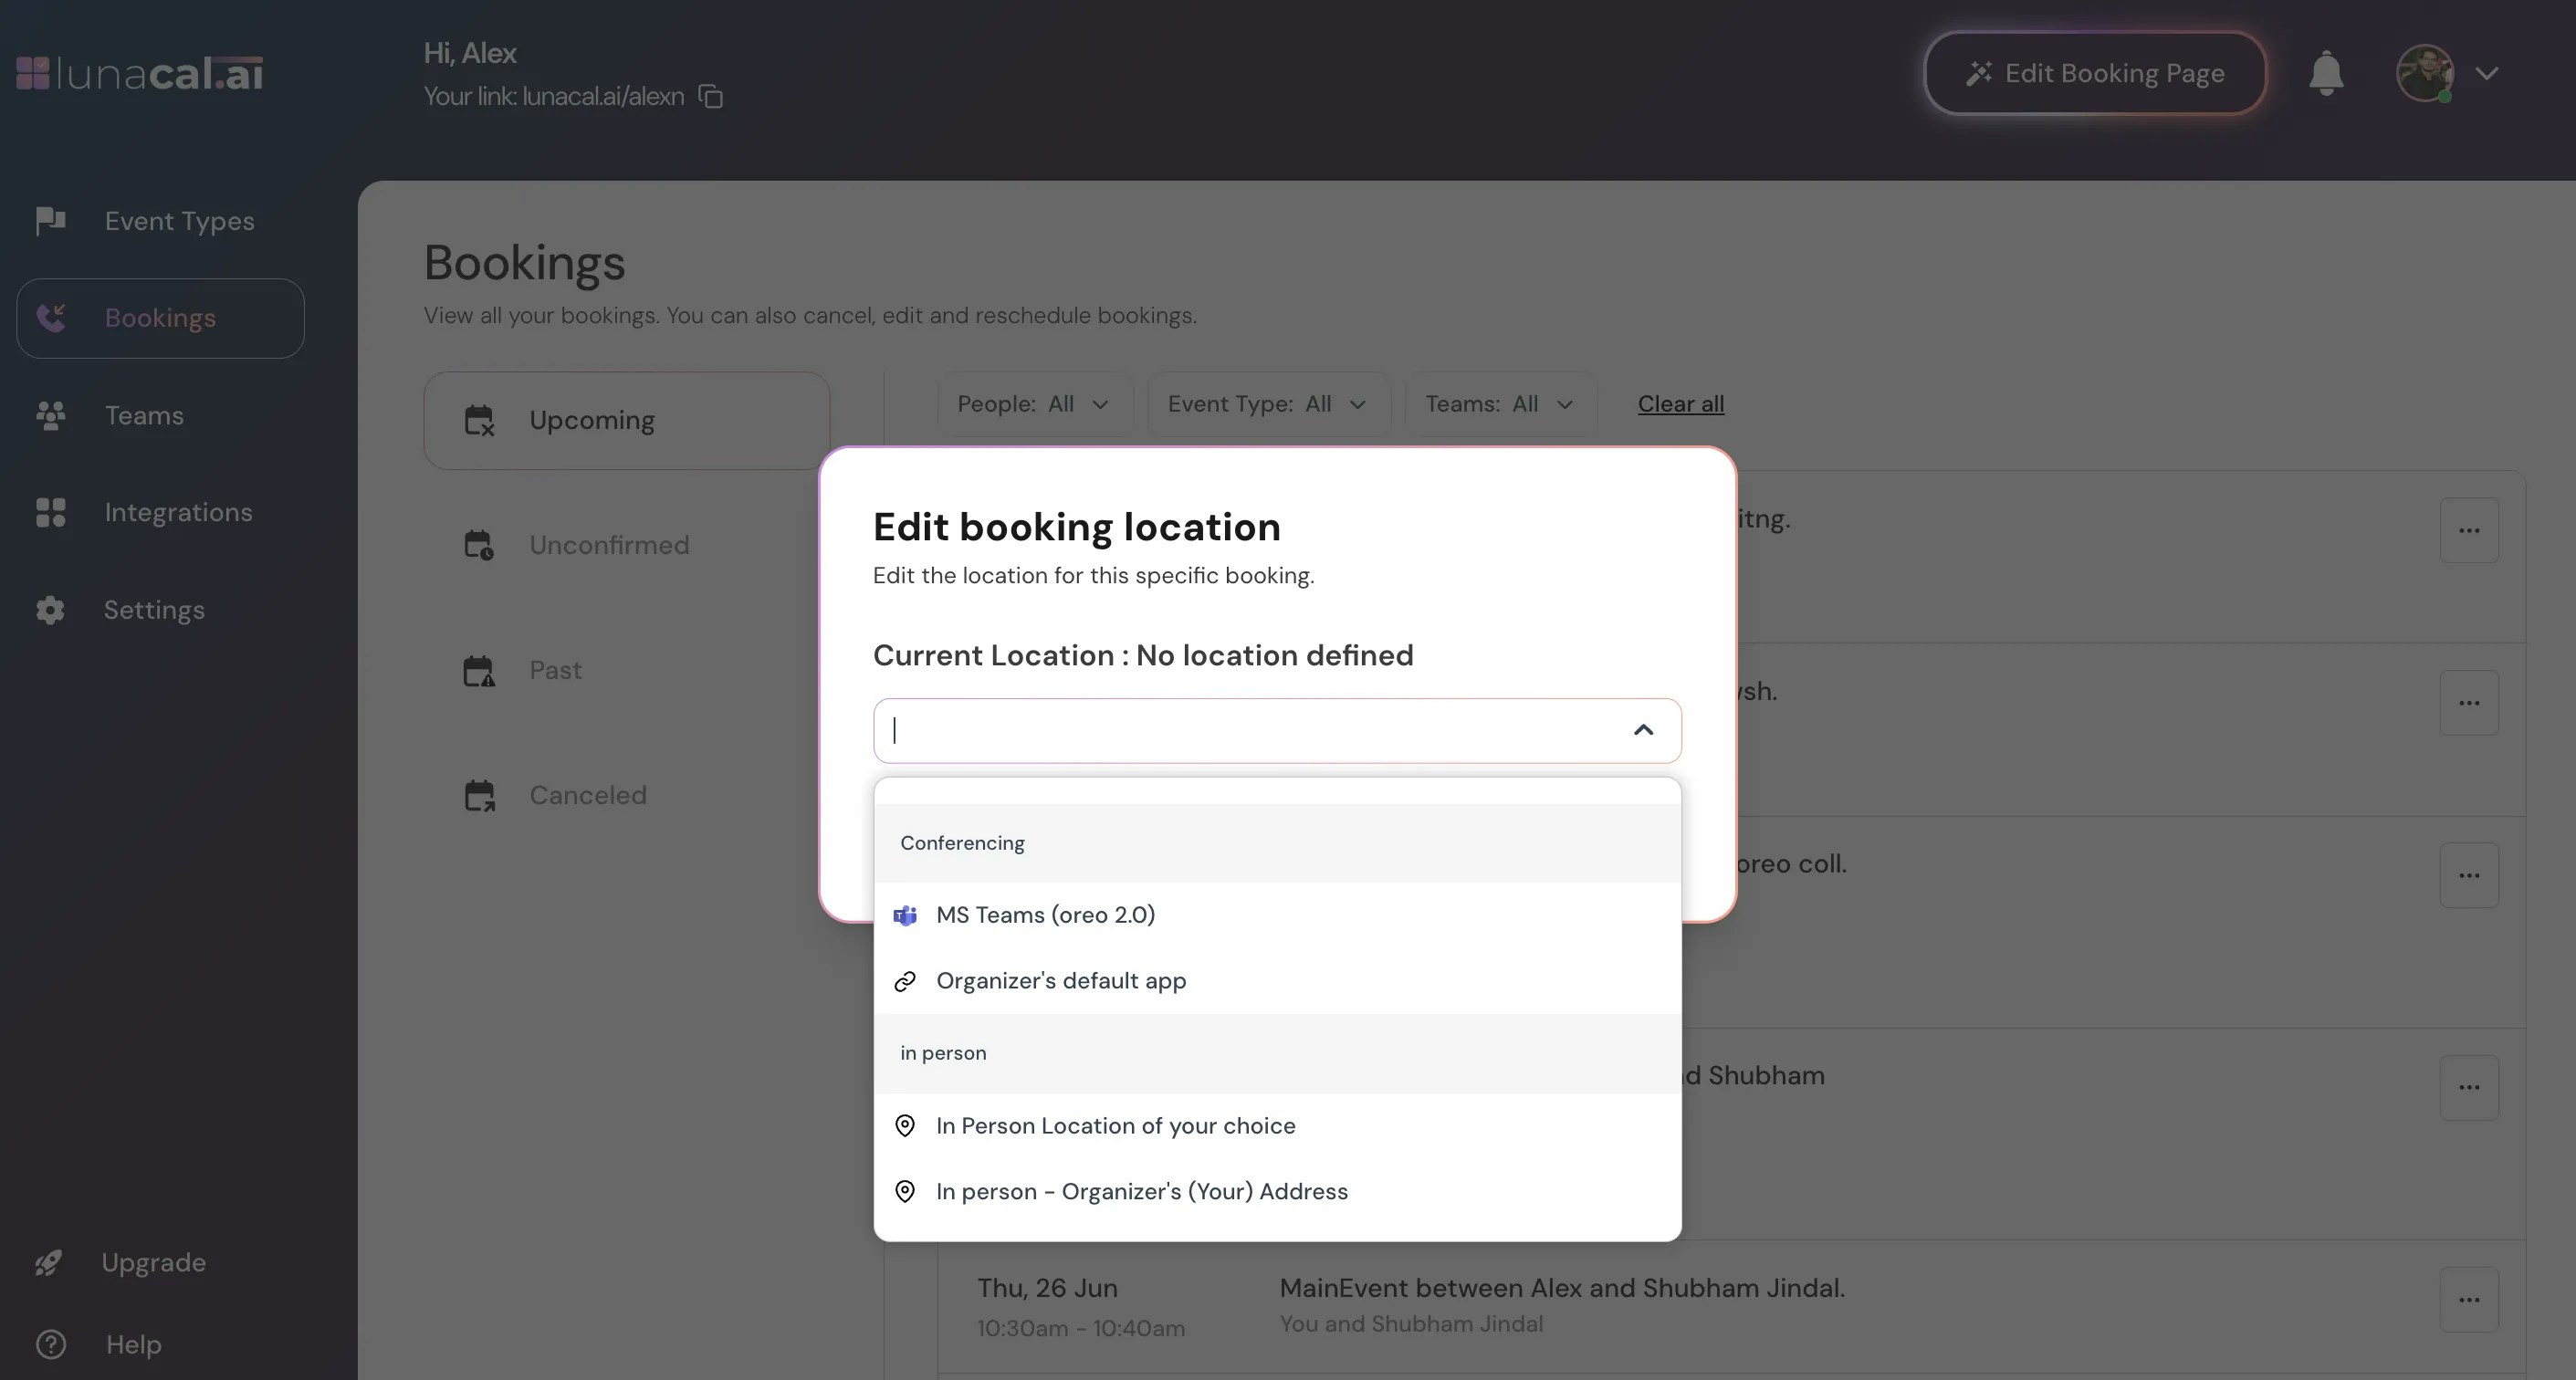Choose Organizer's default app option

pos(1060,981)
